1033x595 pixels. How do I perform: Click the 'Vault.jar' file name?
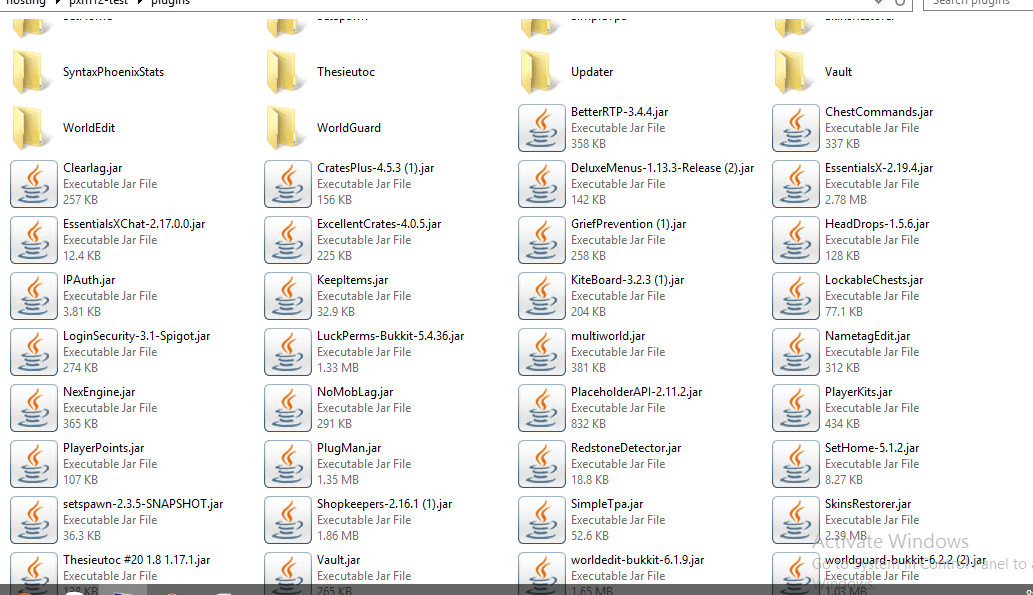tap(339, 560)
